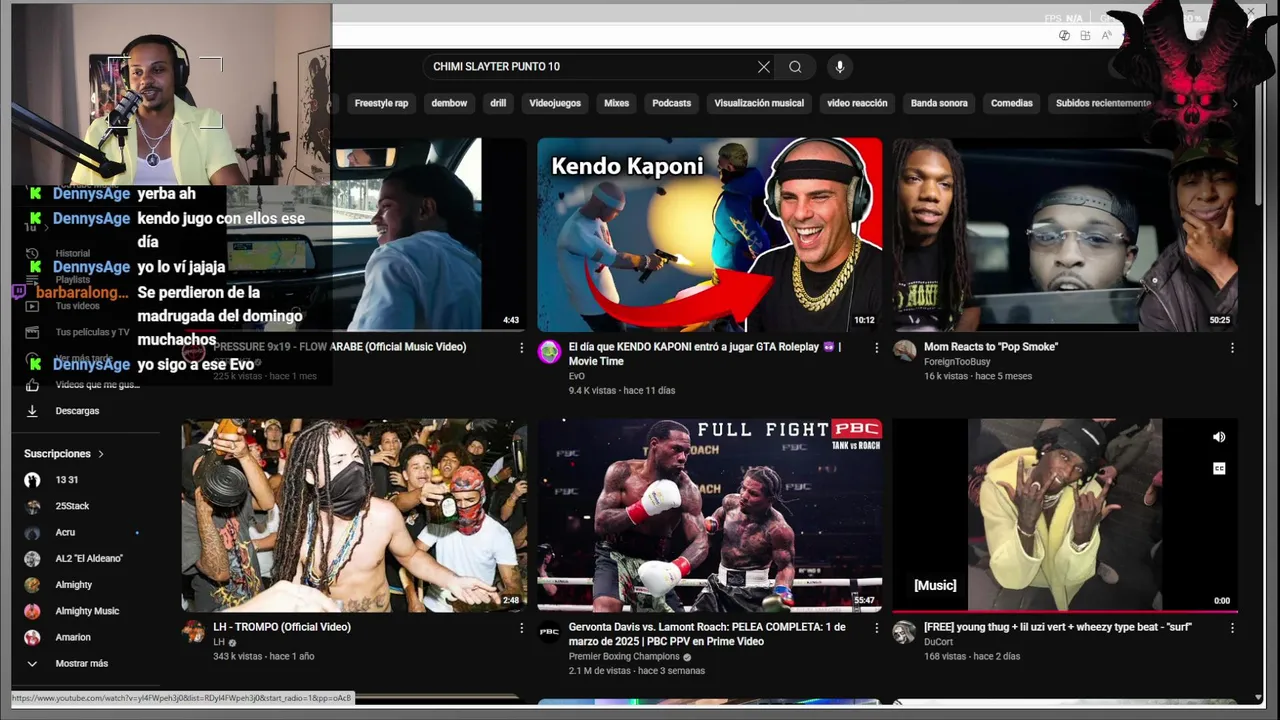Select the Banda sonora chip
The width and height of the screenshot is (1280, 720).
939,103
